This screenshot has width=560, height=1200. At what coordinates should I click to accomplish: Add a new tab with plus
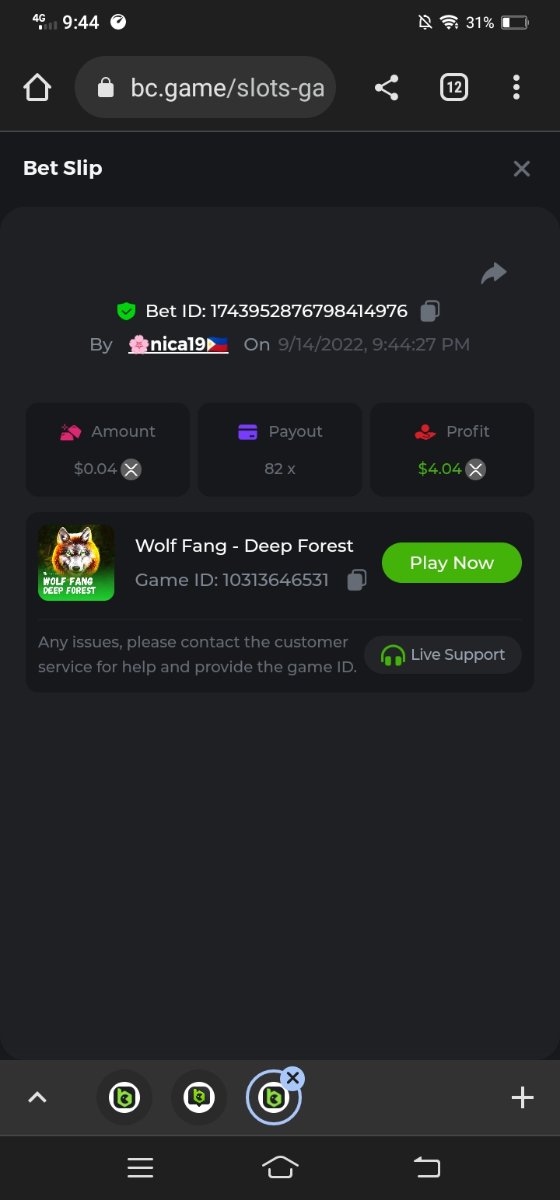coord(522,1098)
